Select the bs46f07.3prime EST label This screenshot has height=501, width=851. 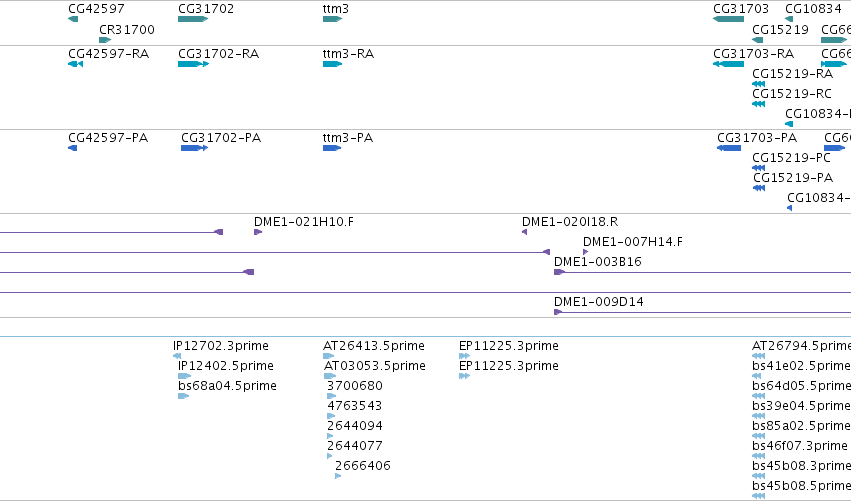[799, 446]
